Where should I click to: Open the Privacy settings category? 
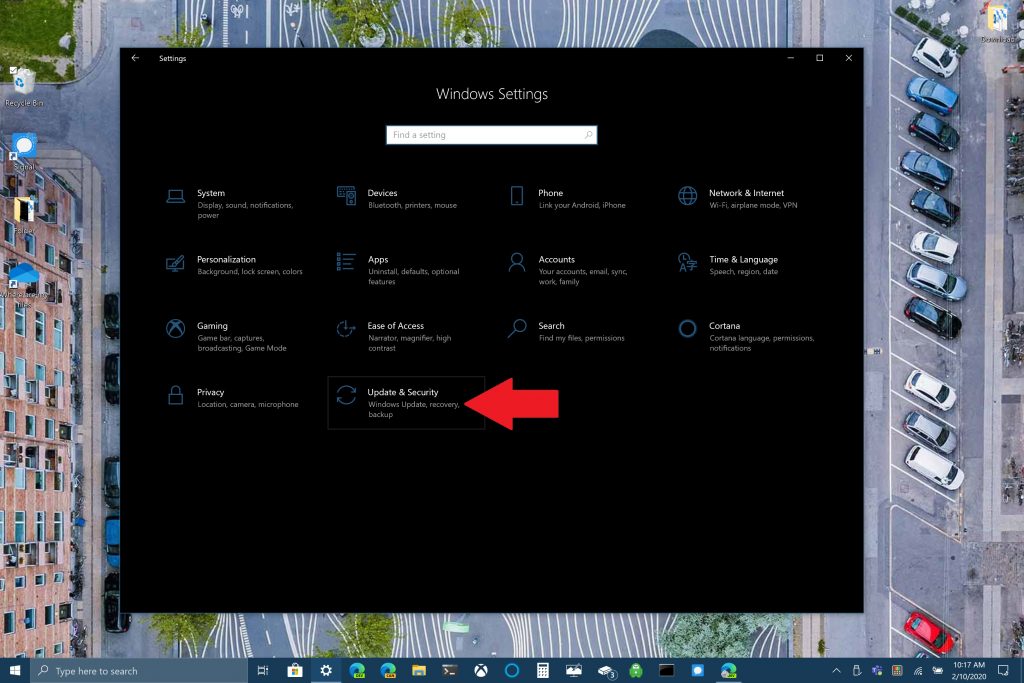coord(210,393)
